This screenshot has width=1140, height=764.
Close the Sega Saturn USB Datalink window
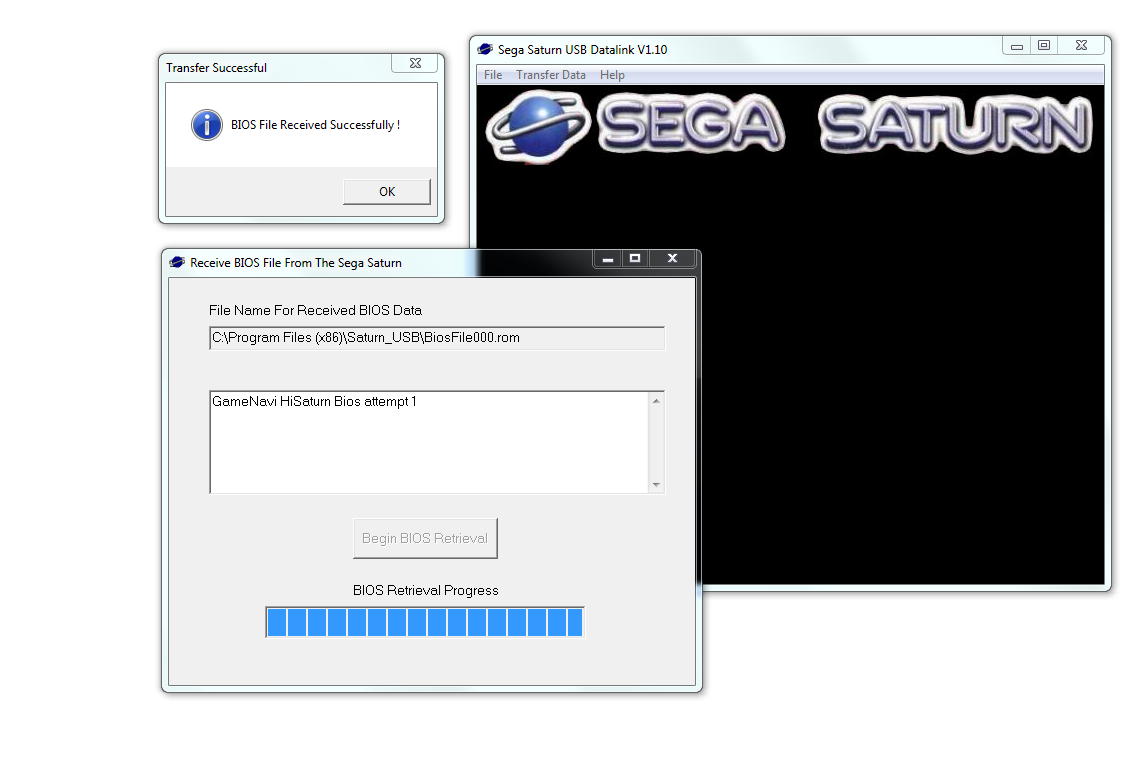pyautogui.click(x=1081, y=46)
